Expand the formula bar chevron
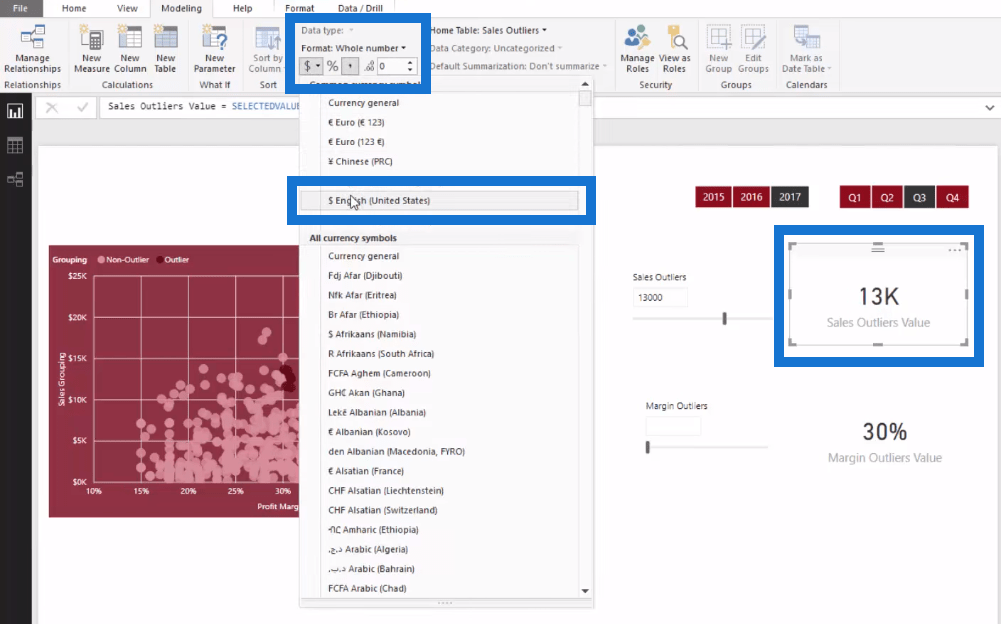The image size is (1001, 624). coord(990,108)
